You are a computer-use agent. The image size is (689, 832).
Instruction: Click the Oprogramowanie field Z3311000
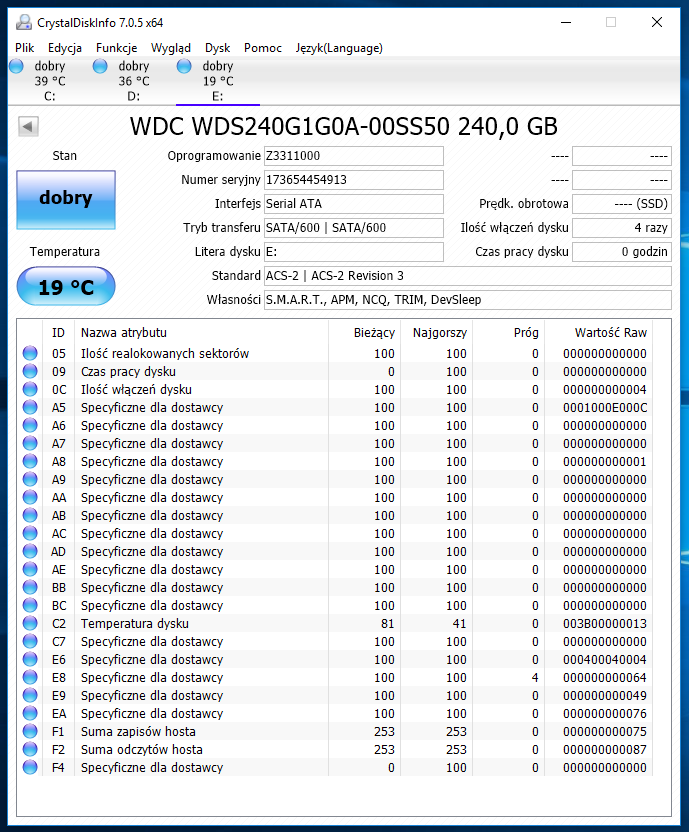tap(354, 156)
